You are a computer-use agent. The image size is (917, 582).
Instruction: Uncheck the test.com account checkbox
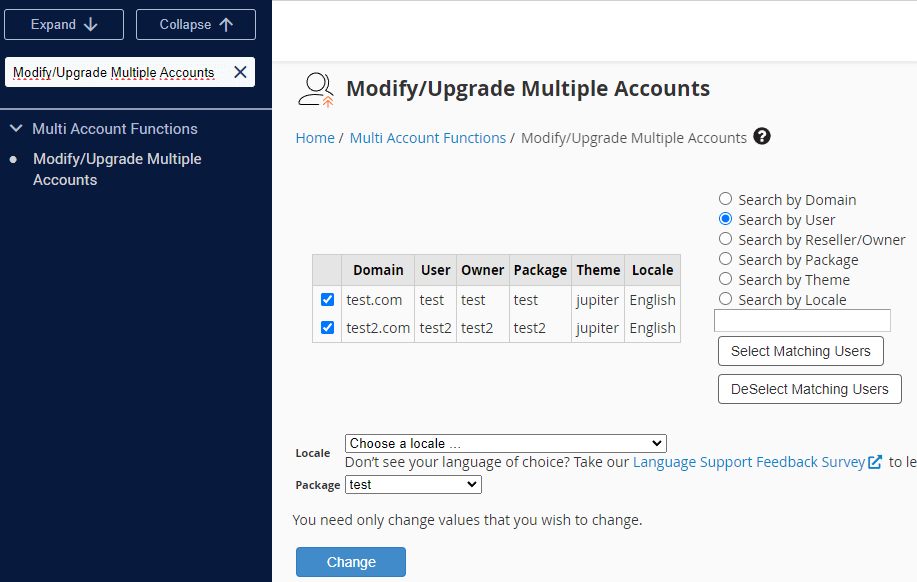click(x=327, y=300)
